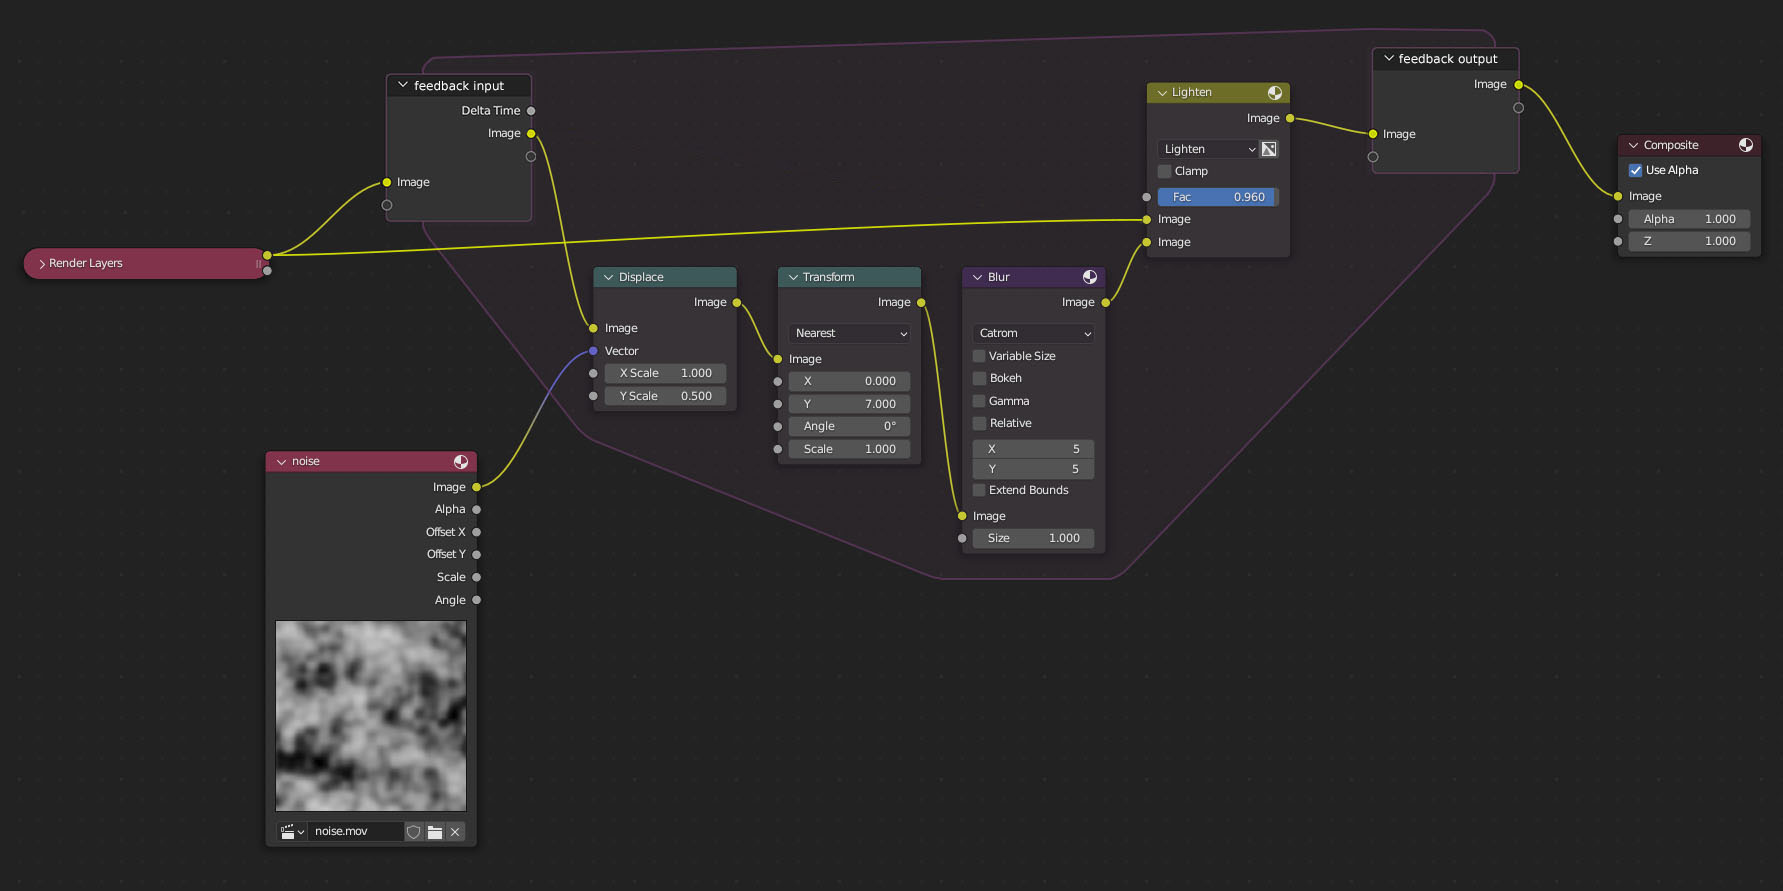The height and width of the screenshot is (891, 1783).
Task: Click the noise image thumbnail preview
Action: [371, 716]
